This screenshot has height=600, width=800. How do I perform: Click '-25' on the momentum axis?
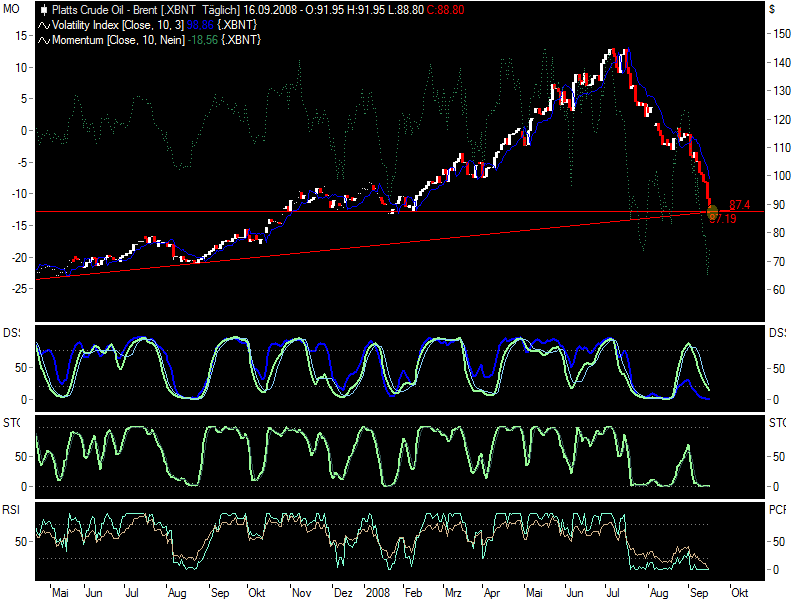tap(19, 289)
